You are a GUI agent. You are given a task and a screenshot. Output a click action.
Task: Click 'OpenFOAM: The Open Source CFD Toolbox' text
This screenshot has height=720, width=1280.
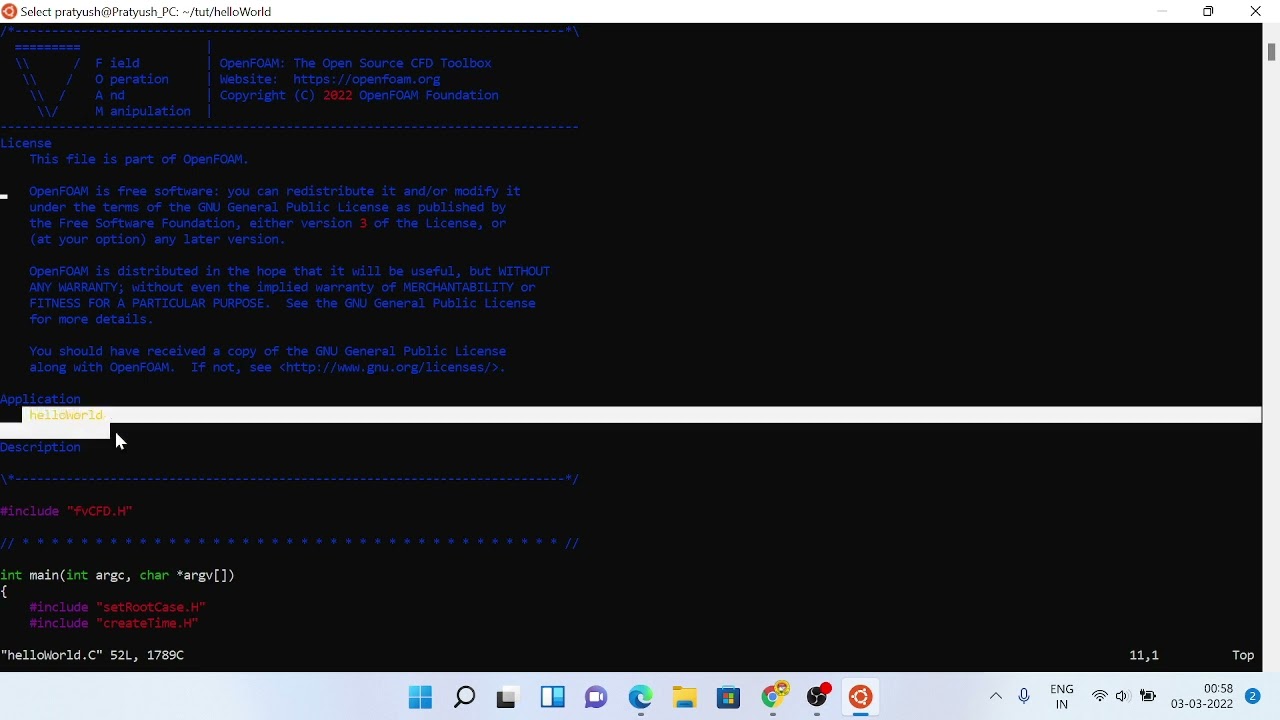pyautogui.click(x=355, y=63)
